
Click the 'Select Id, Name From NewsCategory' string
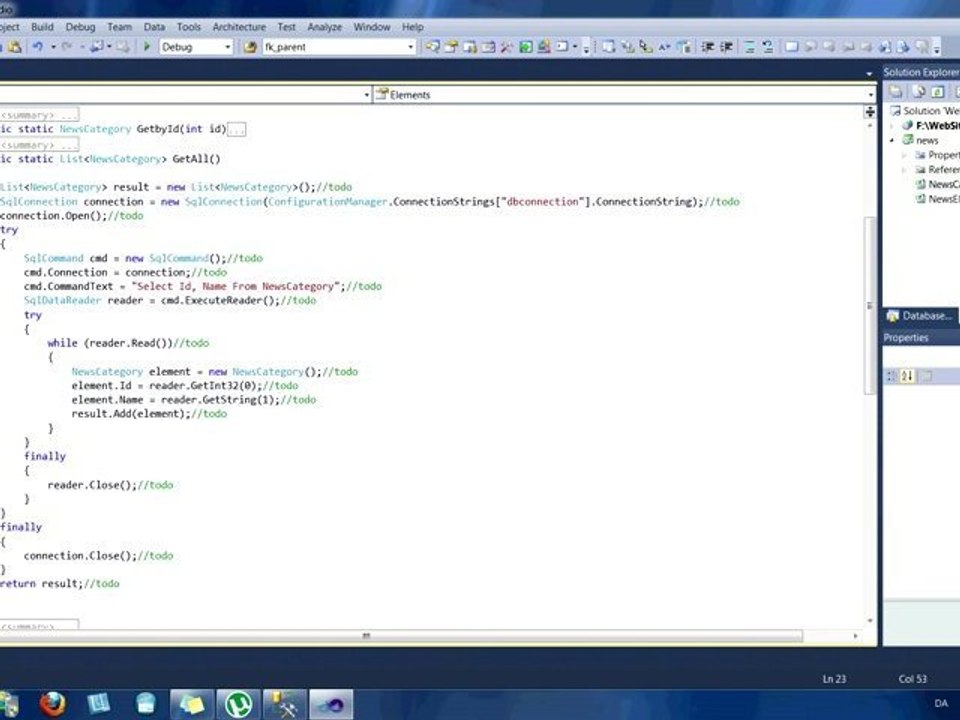point(235,287)
